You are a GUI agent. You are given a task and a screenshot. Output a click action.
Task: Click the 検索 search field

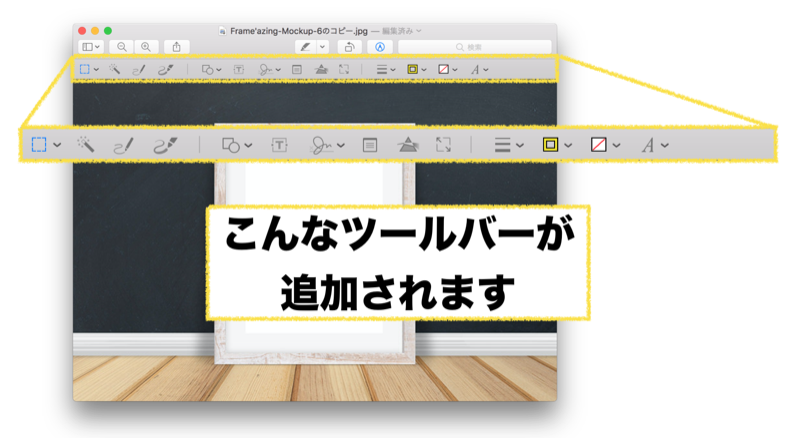(x=474, y=47)
